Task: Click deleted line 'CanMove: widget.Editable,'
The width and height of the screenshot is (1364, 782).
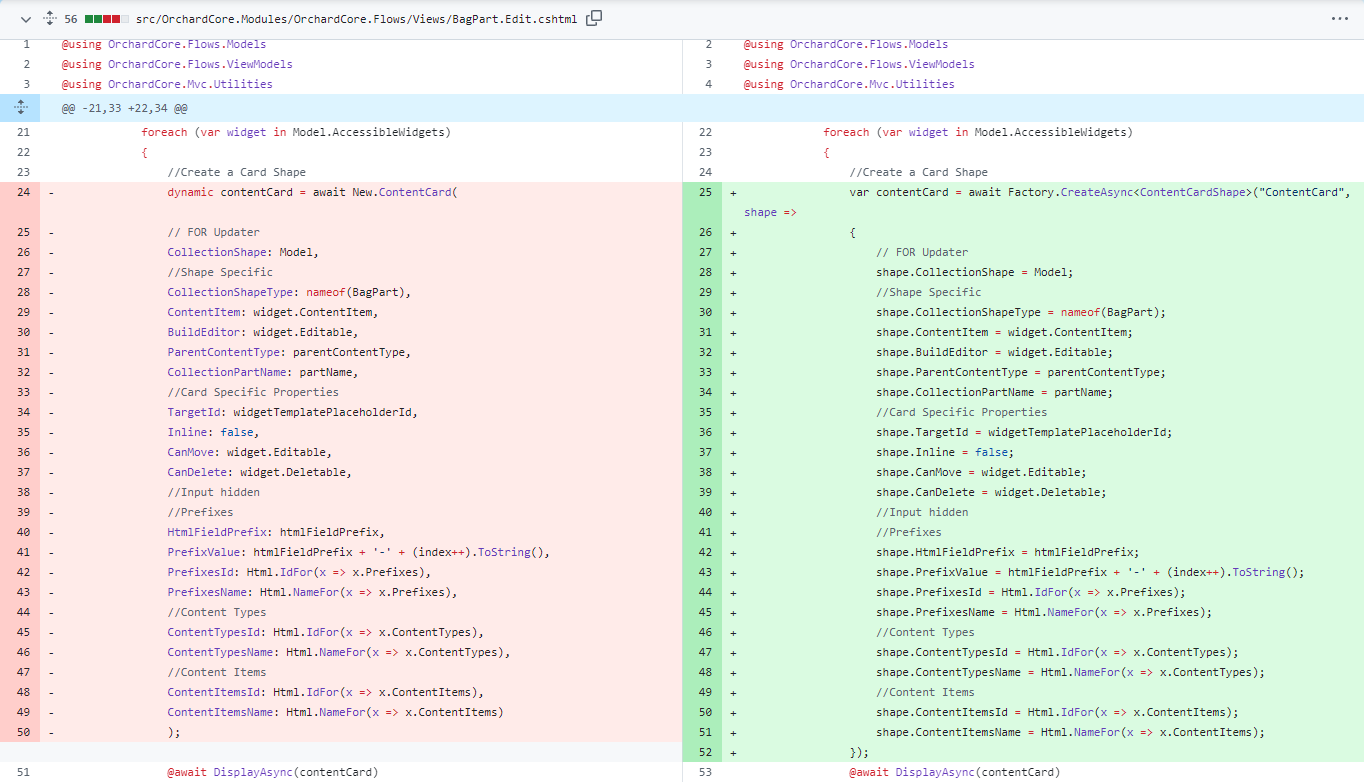Action: (x=249, y=452)
